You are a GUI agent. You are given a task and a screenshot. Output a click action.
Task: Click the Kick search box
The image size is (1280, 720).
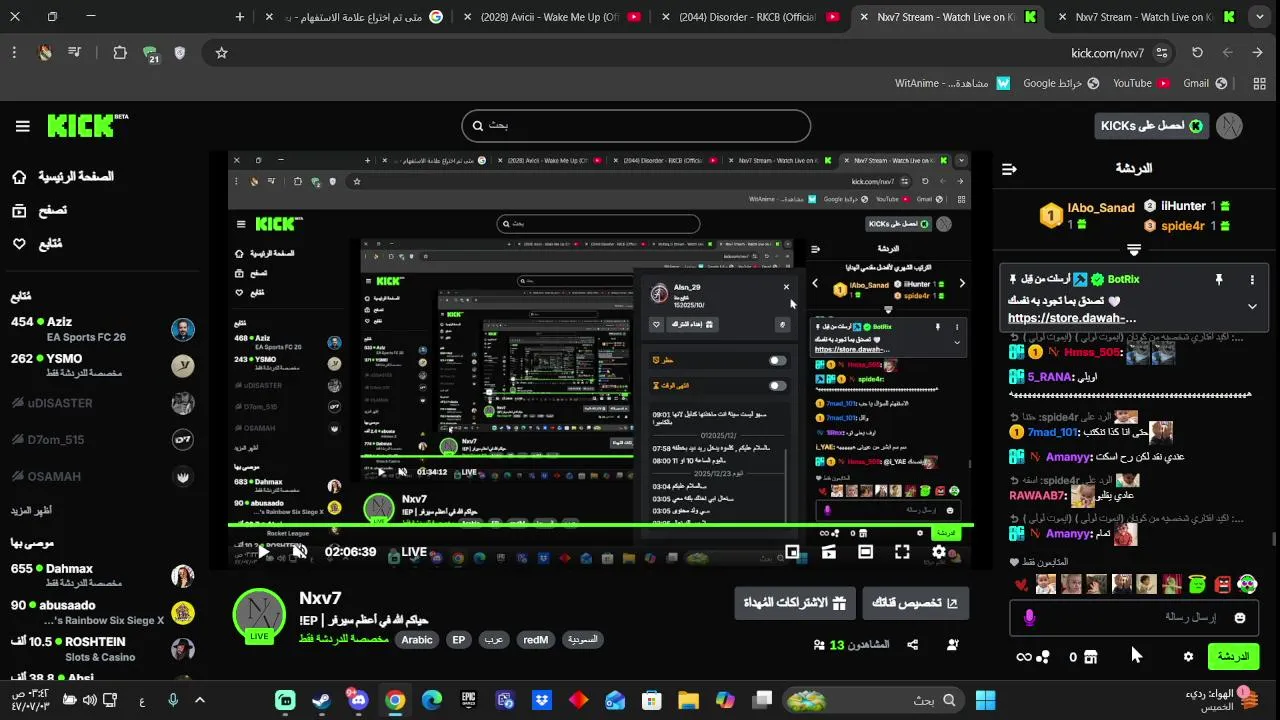[x=636, y=126]
